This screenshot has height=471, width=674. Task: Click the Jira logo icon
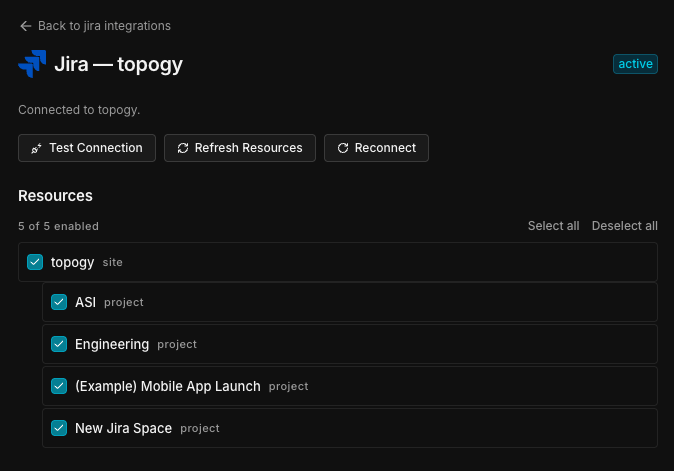pos(32,64)
